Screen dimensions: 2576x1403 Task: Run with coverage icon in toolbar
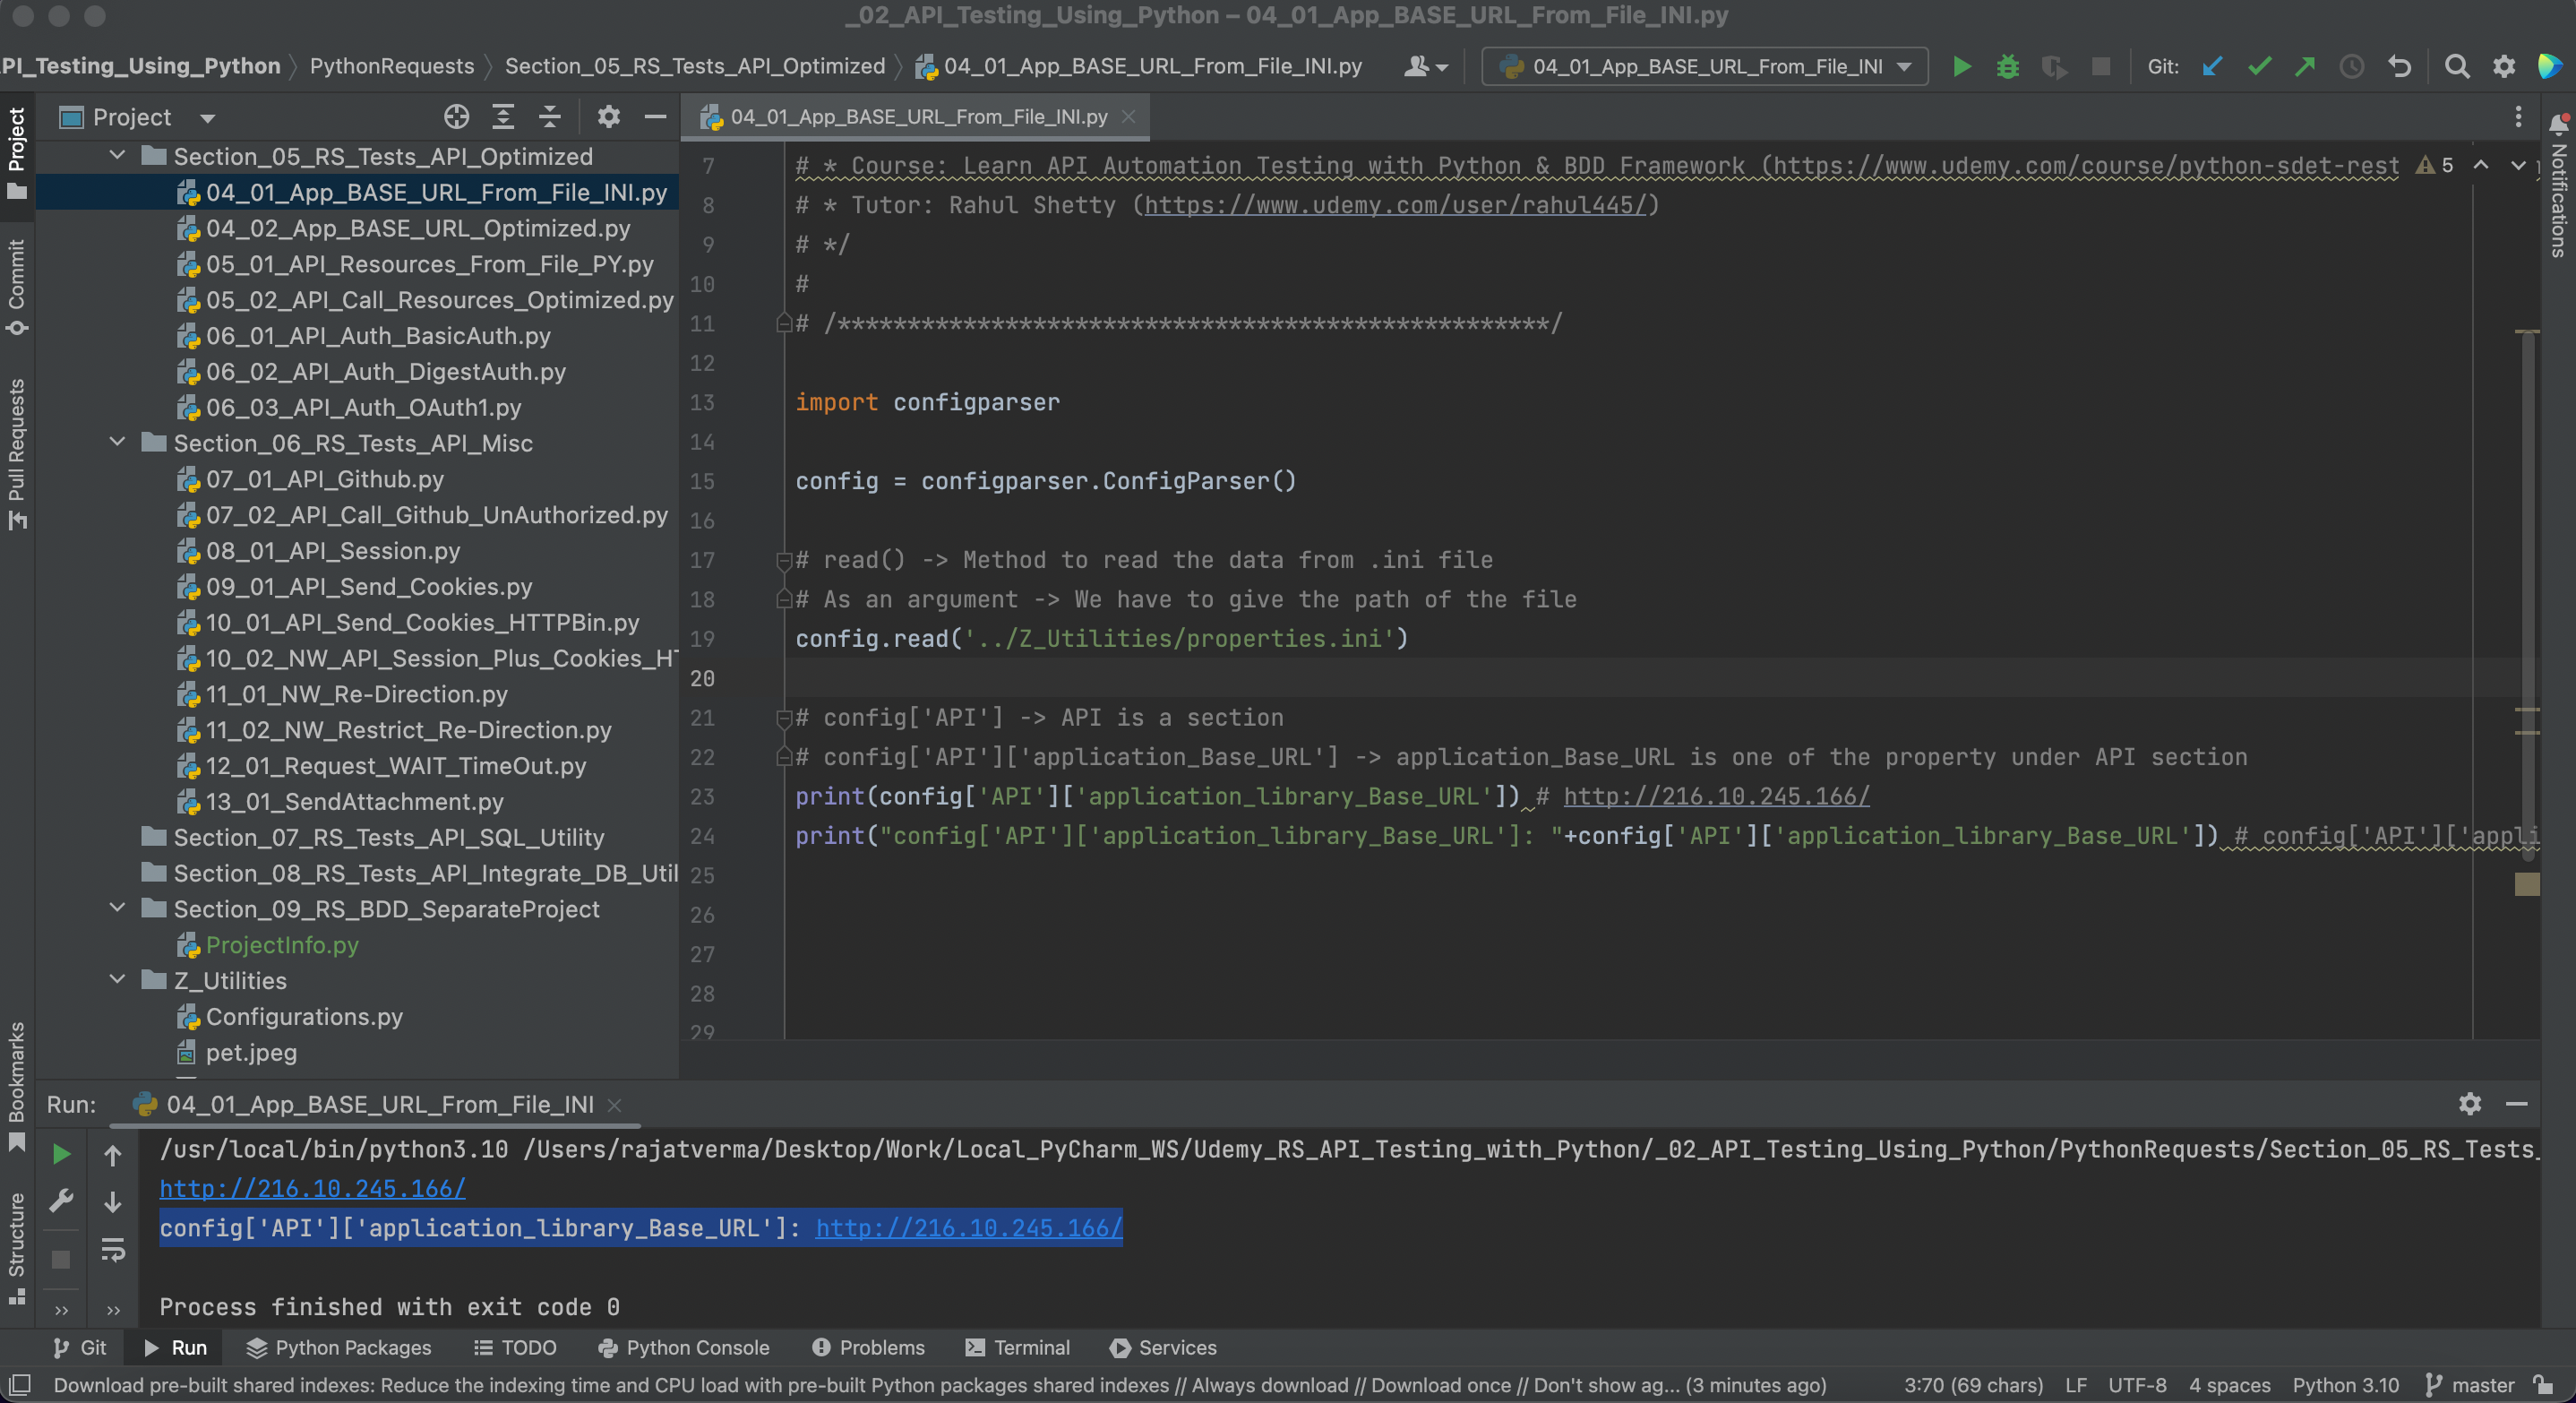click(x=2053, y=66)
